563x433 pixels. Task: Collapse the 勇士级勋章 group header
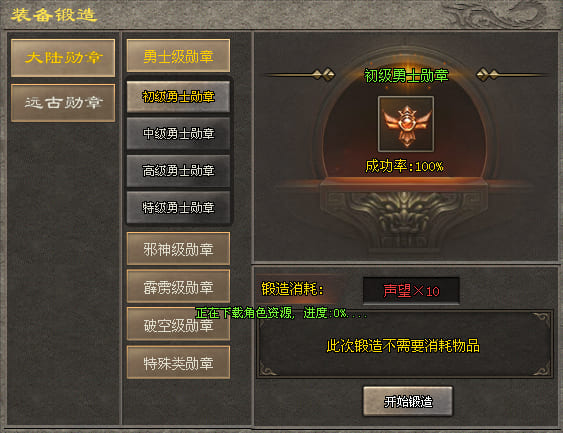178,56
